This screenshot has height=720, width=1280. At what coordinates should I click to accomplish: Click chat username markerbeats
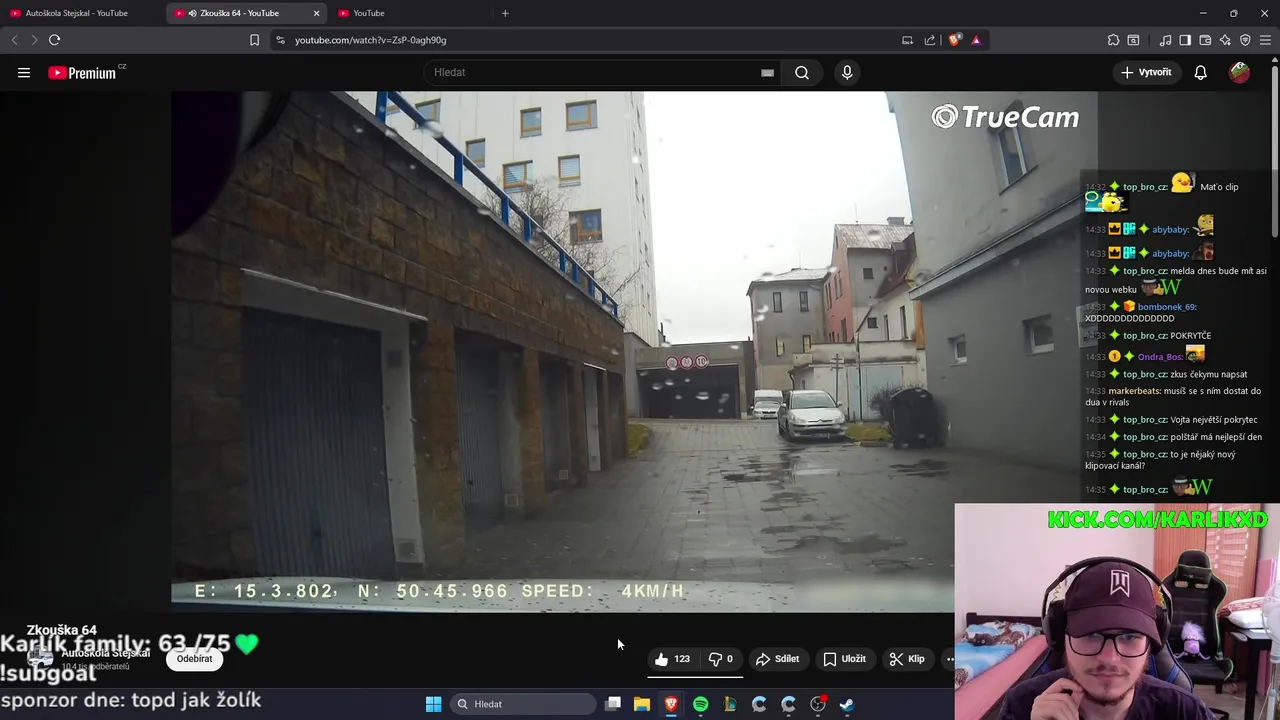point(1134,391)
